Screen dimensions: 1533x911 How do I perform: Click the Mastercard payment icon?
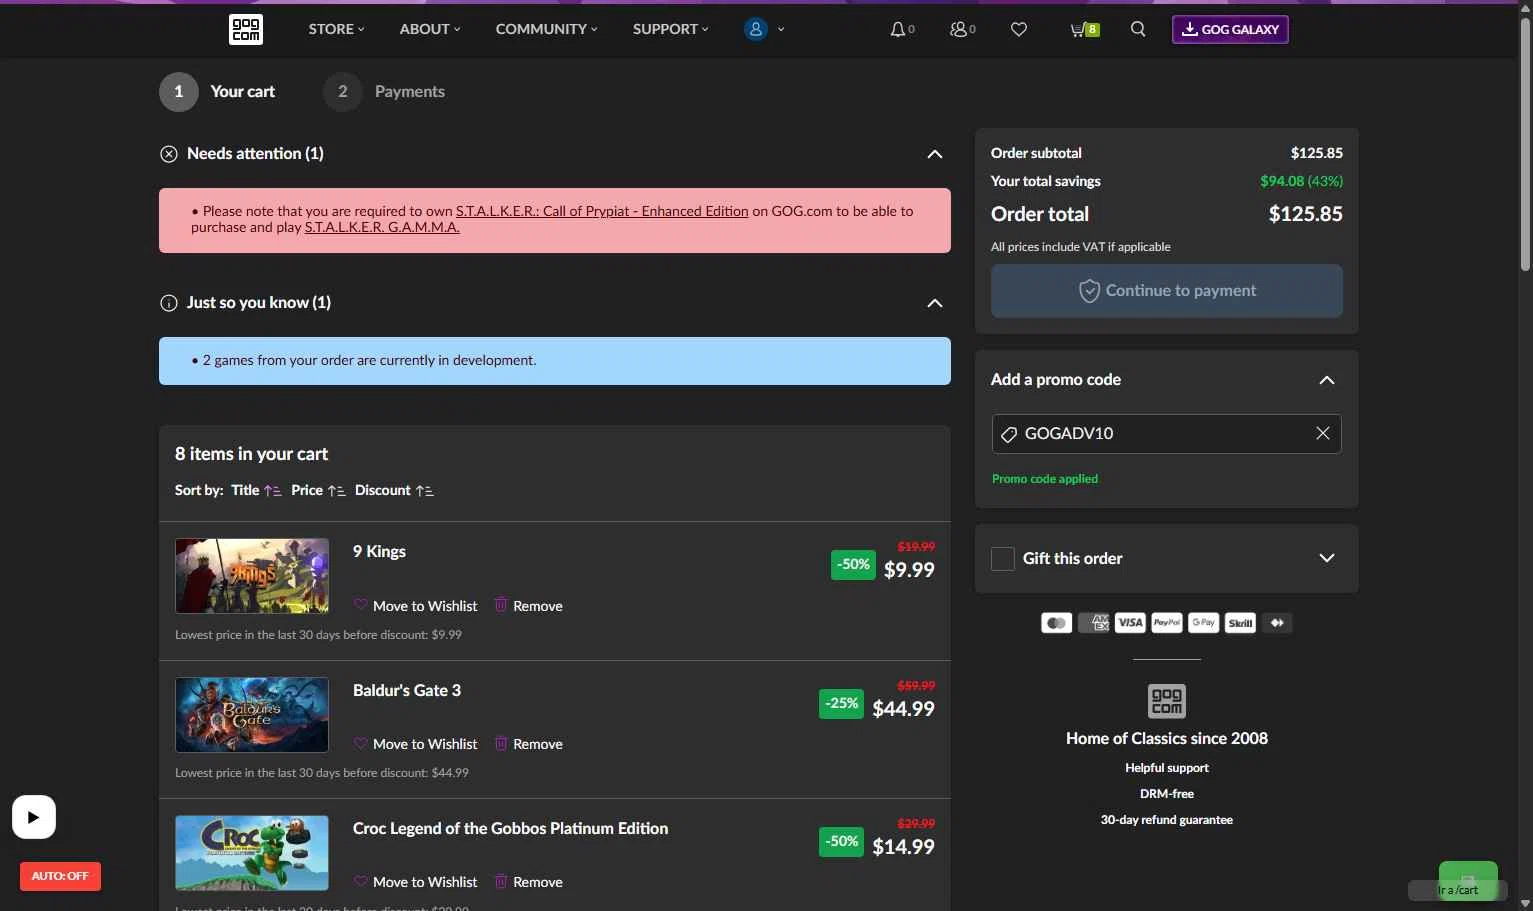(1056, 623)
